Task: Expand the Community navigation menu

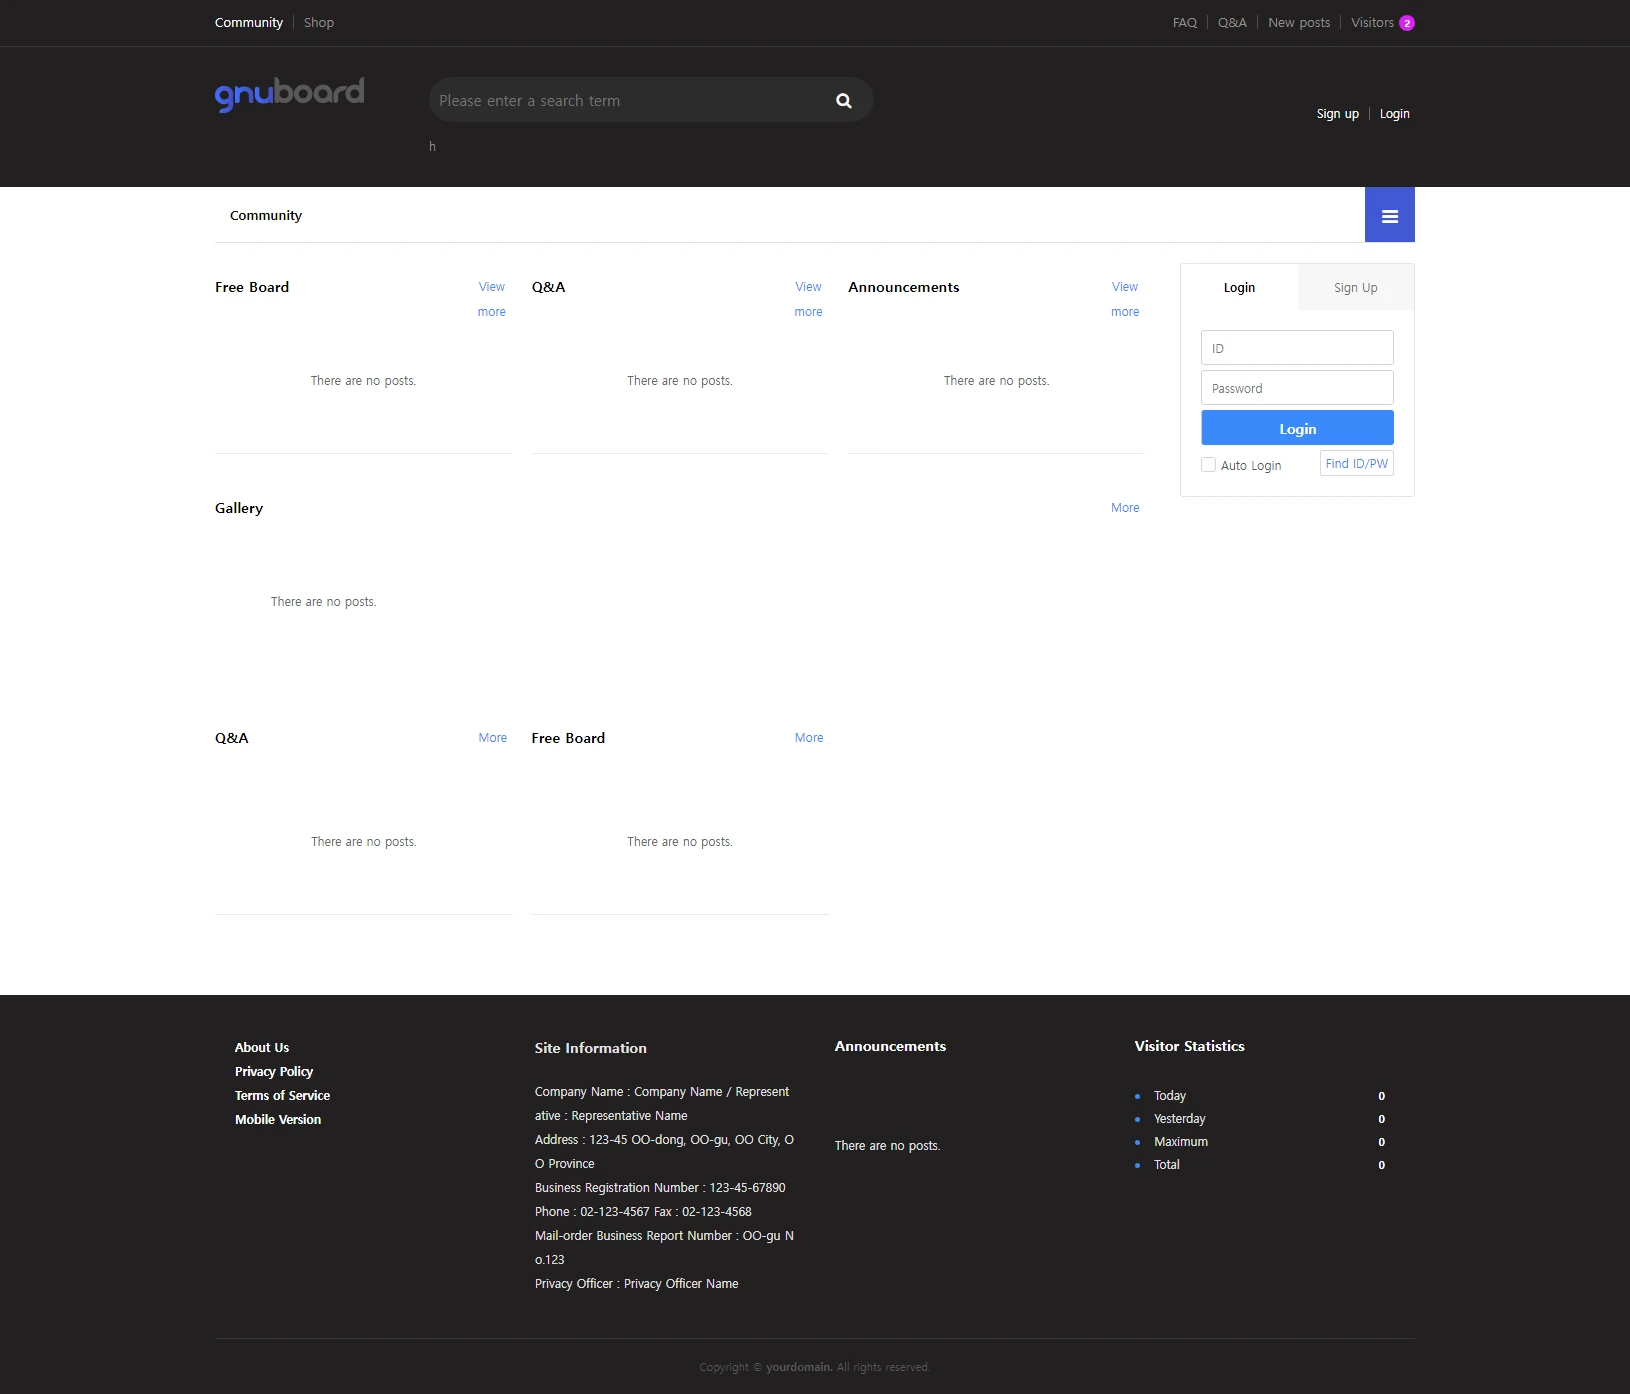Action: tap(265, 215)
